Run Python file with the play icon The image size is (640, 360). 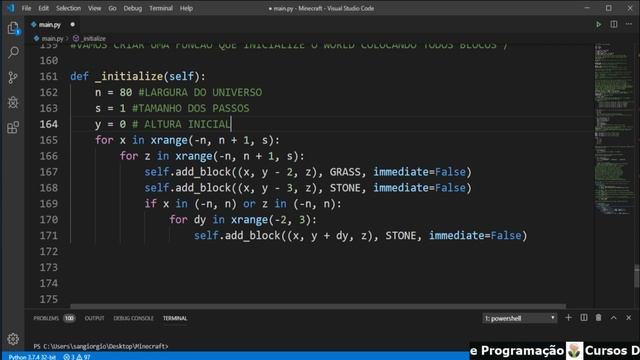pyautogui.click(x=598, y=24)
